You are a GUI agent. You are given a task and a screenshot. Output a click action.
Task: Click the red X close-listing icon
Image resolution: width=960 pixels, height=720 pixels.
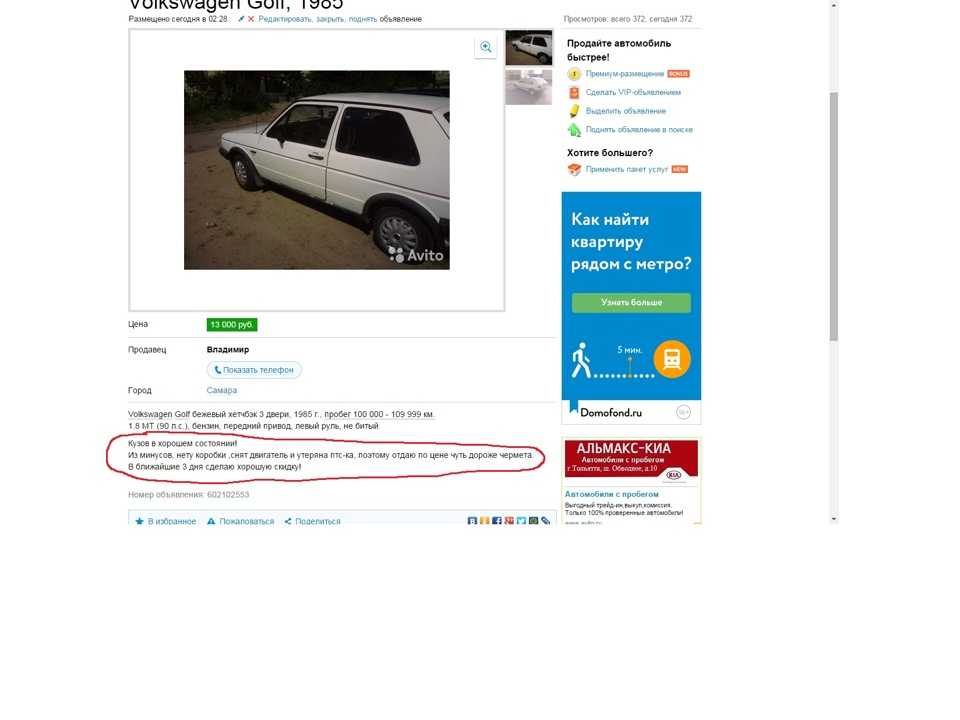[251, 19]
